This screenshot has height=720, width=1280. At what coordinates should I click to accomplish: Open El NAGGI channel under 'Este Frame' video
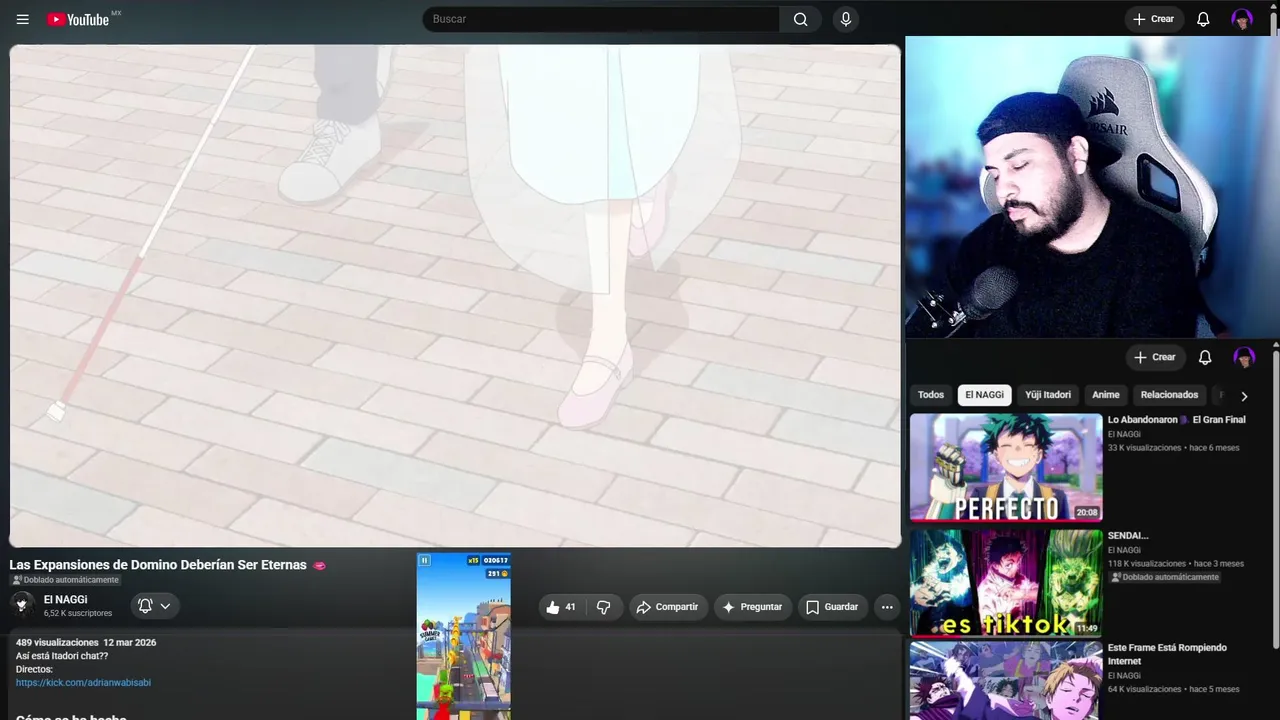coord(1124,676)
